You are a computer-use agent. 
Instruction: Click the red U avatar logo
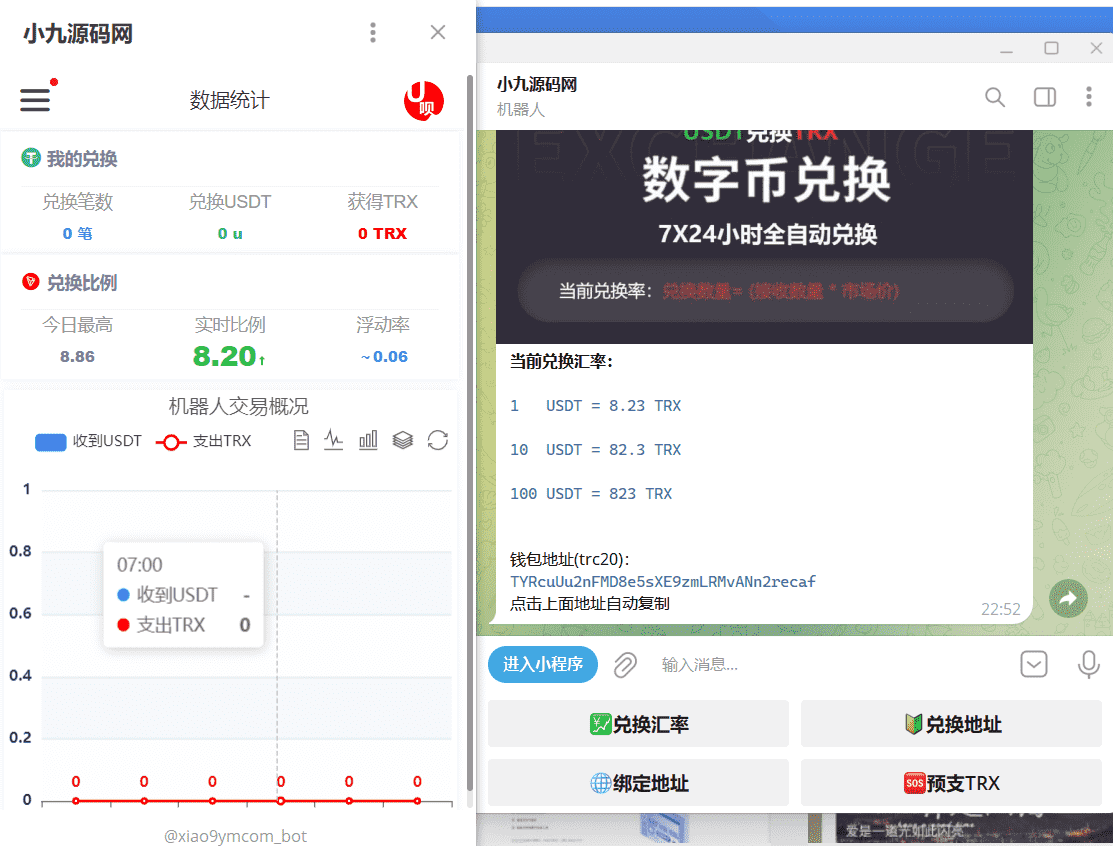[423, 100]
